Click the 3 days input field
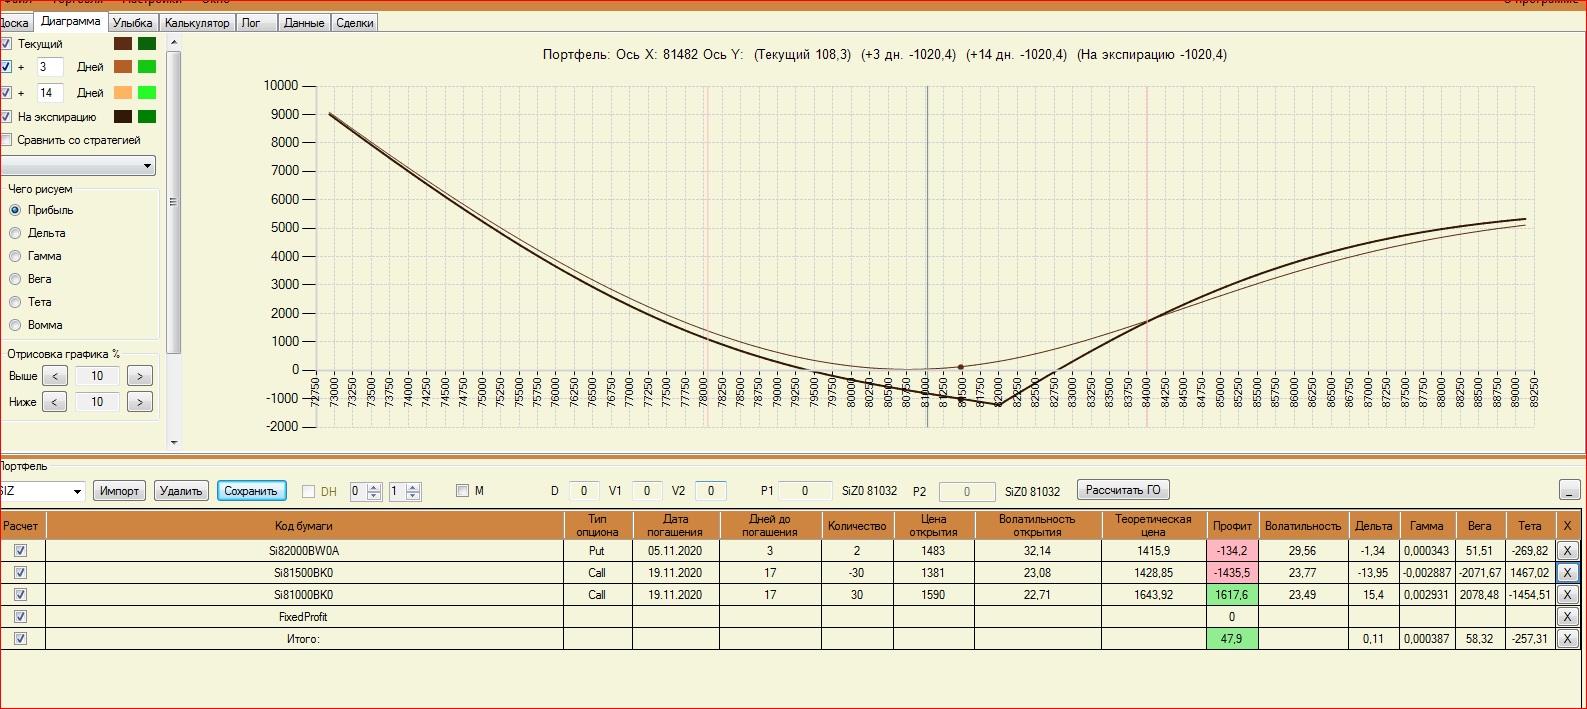The image size is (1587, 709). point(50,67)
